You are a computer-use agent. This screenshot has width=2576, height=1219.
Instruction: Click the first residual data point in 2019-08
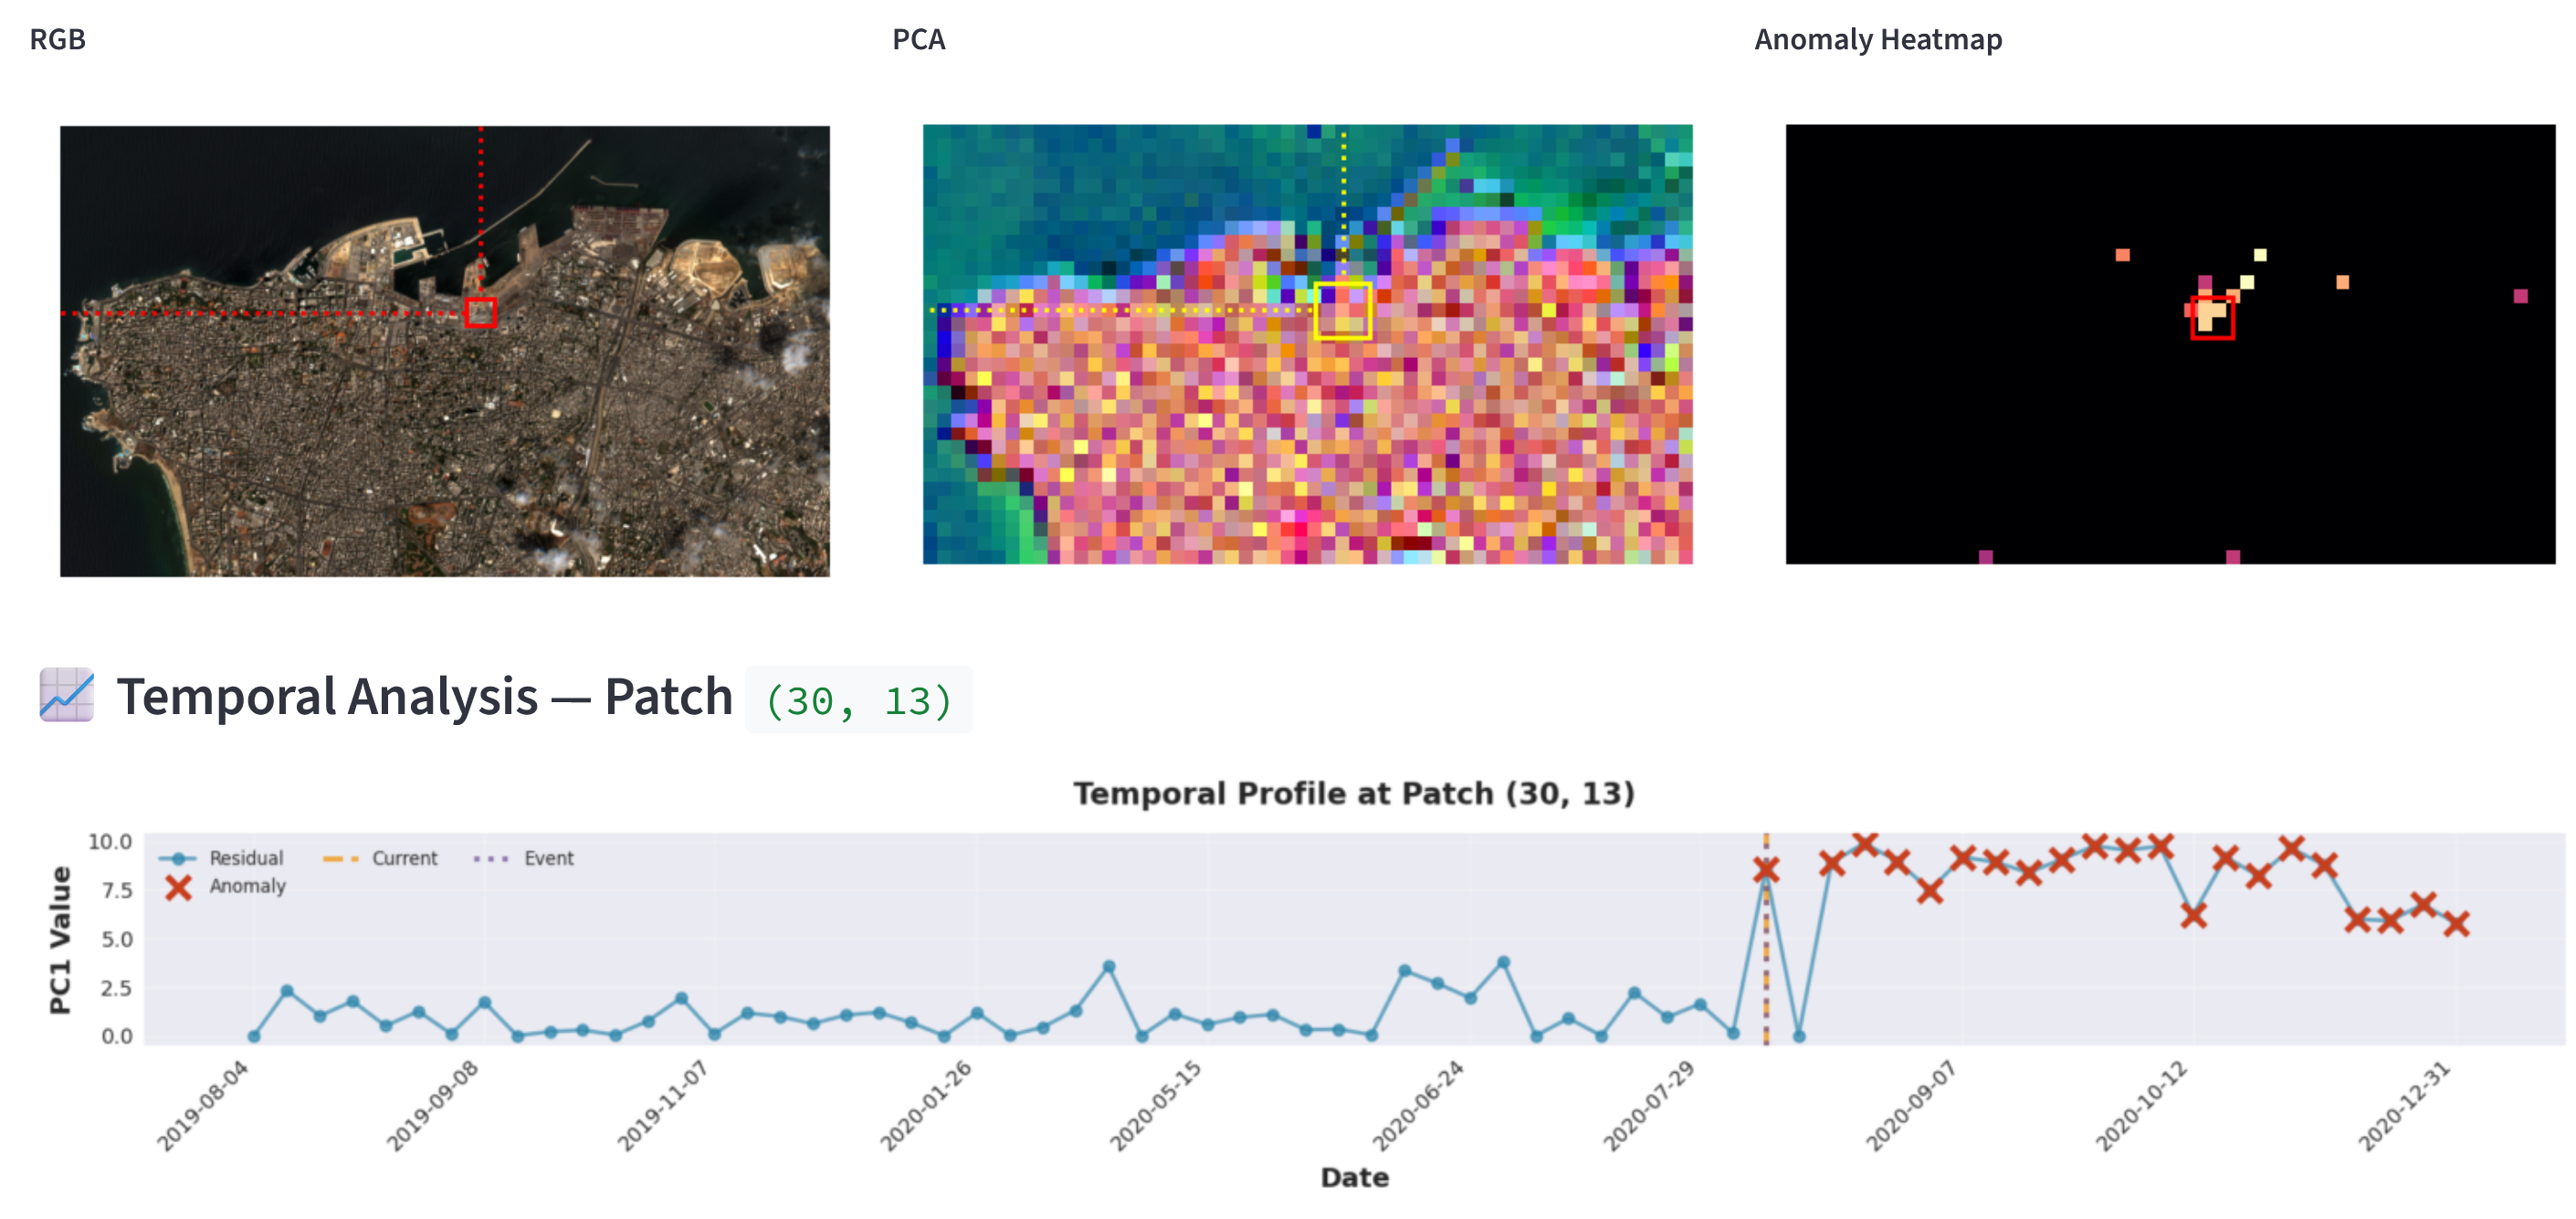[254, 1036]
